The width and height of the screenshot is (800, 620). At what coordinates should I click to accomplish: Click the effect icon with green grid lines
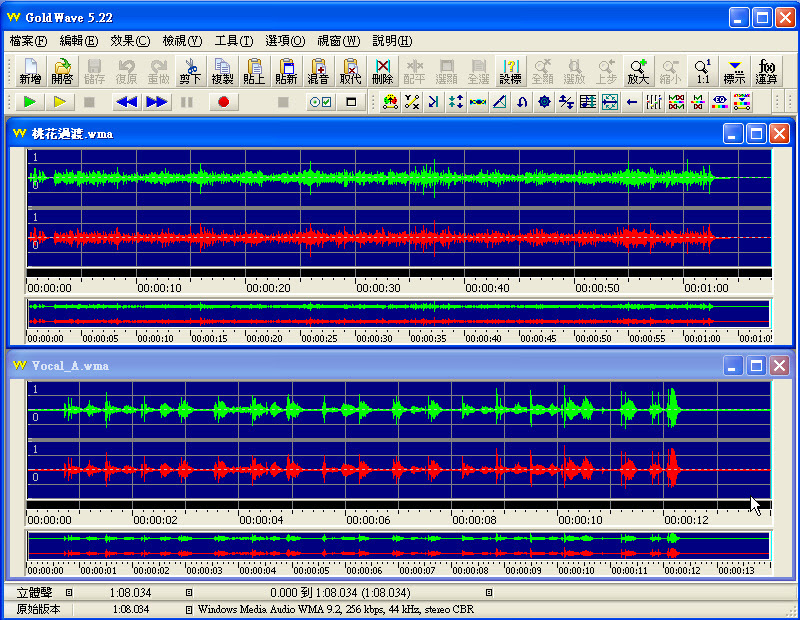click(x=610, y=102)
